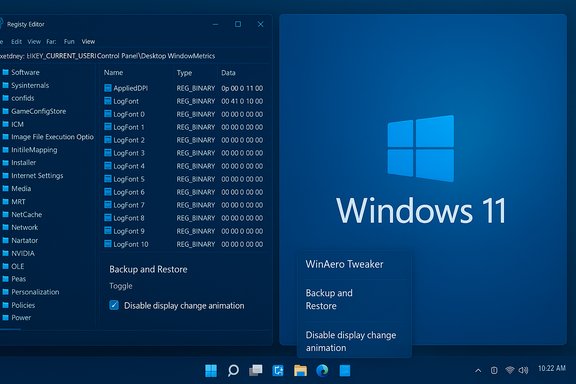Select WinAero Tweaker popup entry
This screenshot has height=384, width=576.
344,264
